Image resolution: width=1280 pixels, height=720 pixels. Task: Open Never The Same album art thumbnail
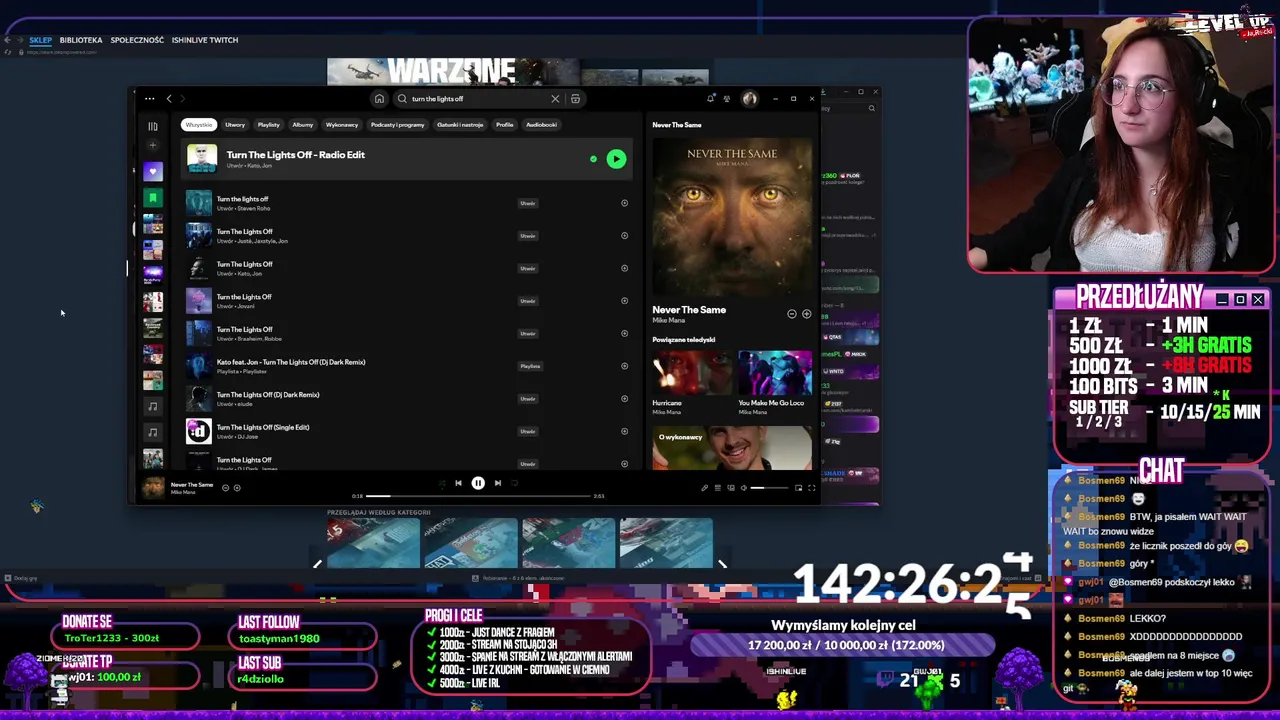pyautogui.click(x=153, y=487)
